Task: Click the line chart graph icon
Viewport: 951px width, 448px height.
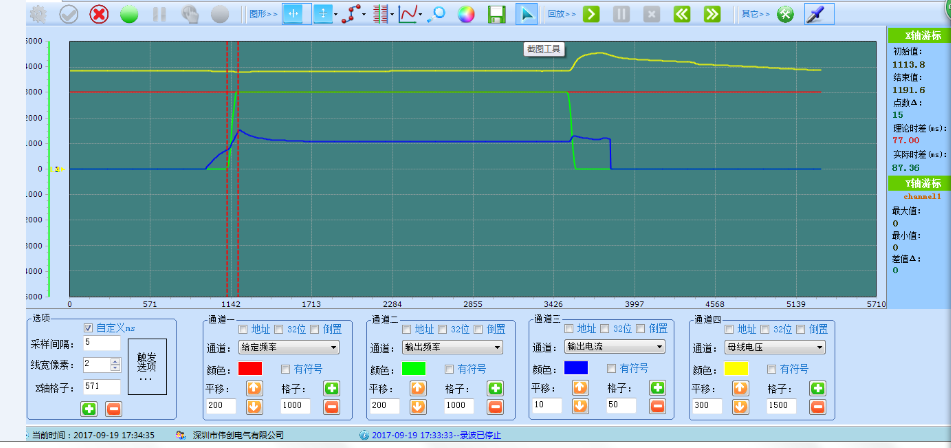Action: (x=407, y=14)
